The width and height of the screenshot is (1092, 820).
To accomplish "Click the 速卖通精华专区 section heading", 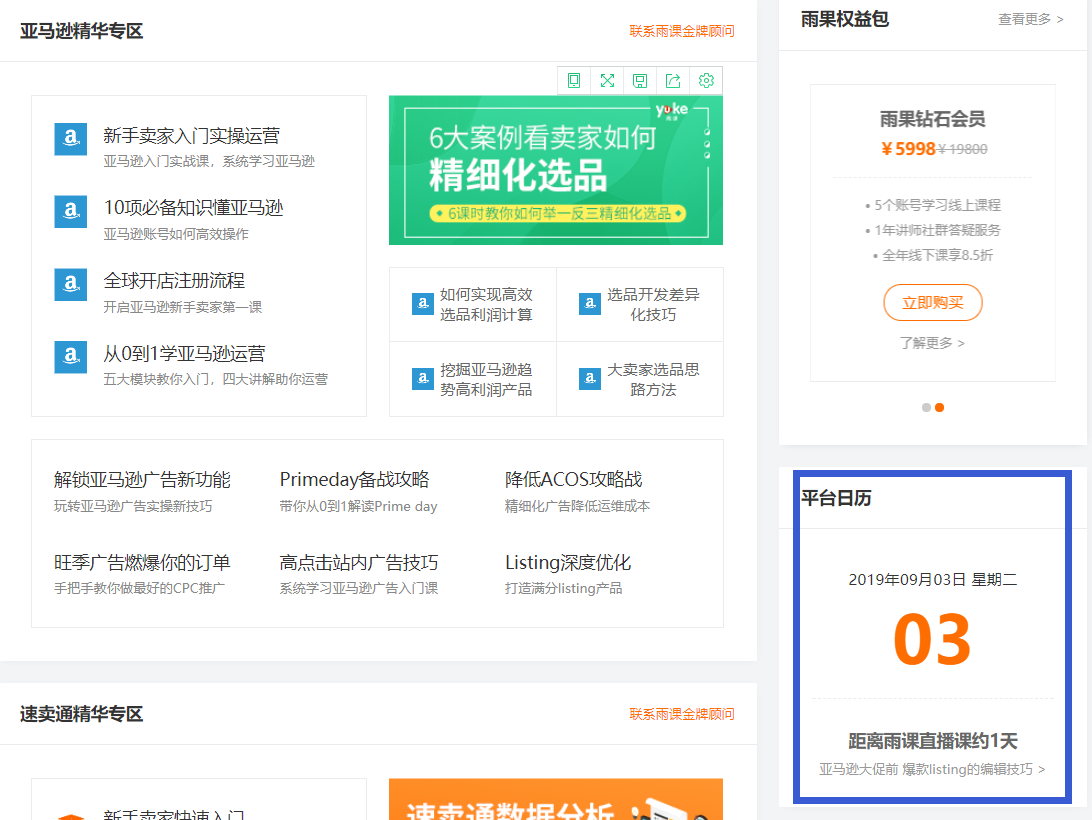I will tap(81, 714).
